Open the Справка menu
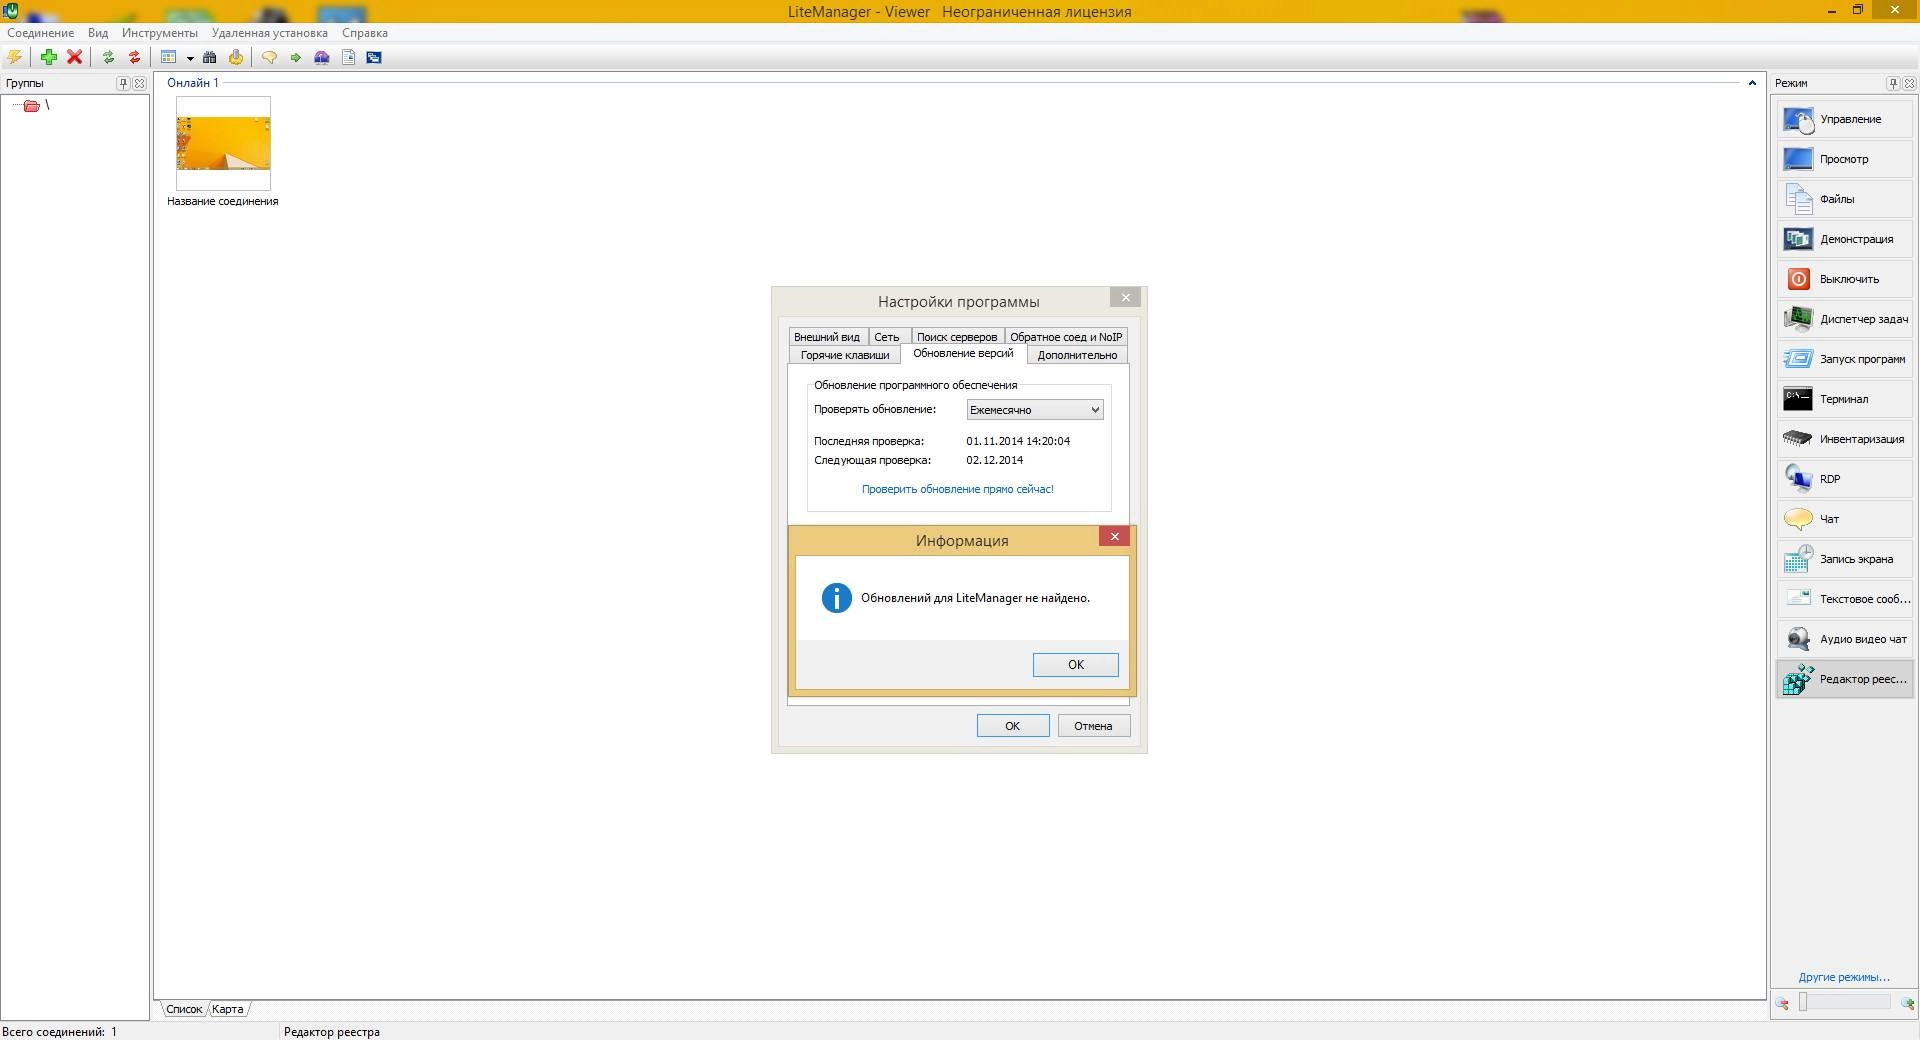This screenshot has height=1040, width=1920. point(365,33)
